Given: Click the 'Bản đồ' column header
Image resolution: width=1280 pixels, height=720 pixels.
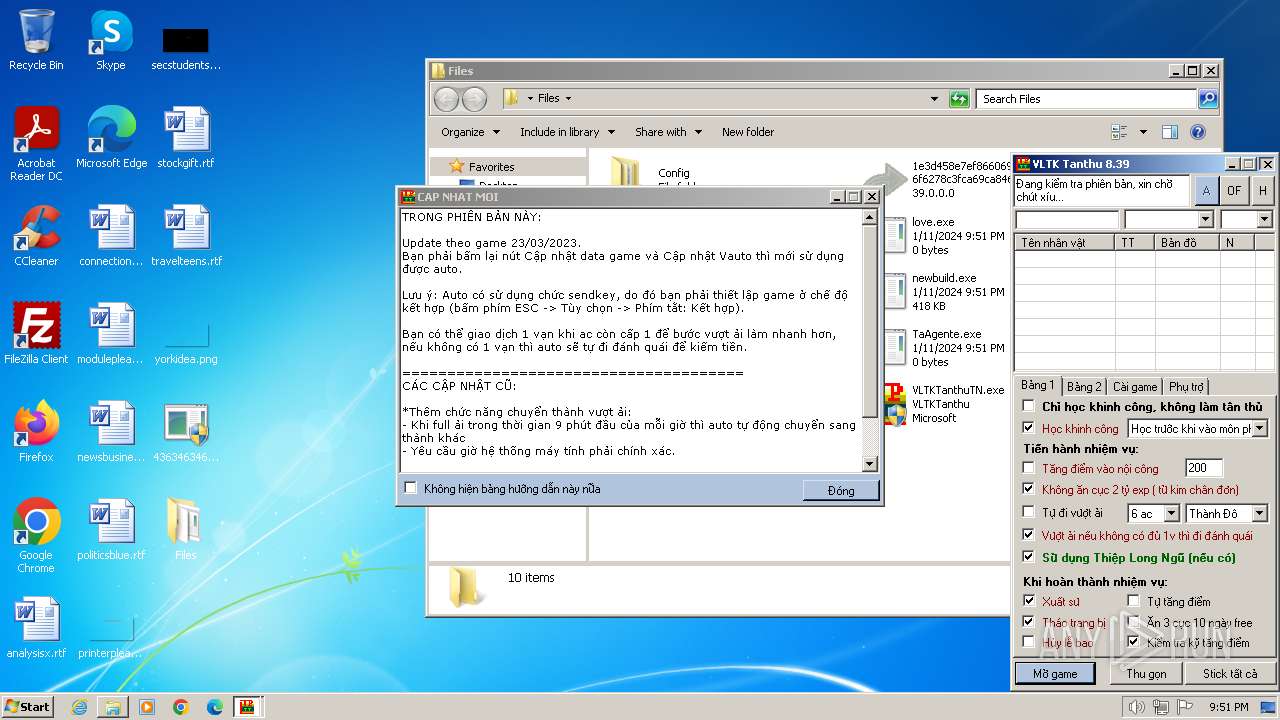Looking at the screenshot, I should pos(1185,242).
